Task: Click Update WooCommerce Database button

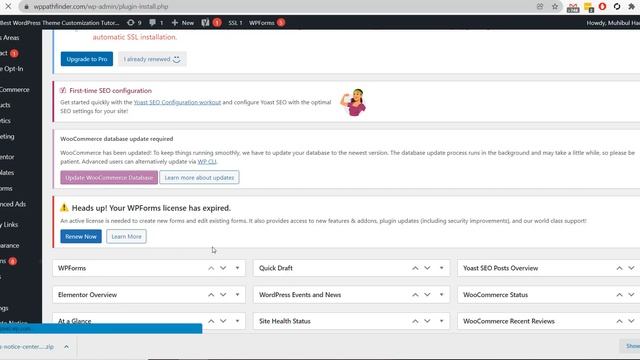Action: (109, 178)
